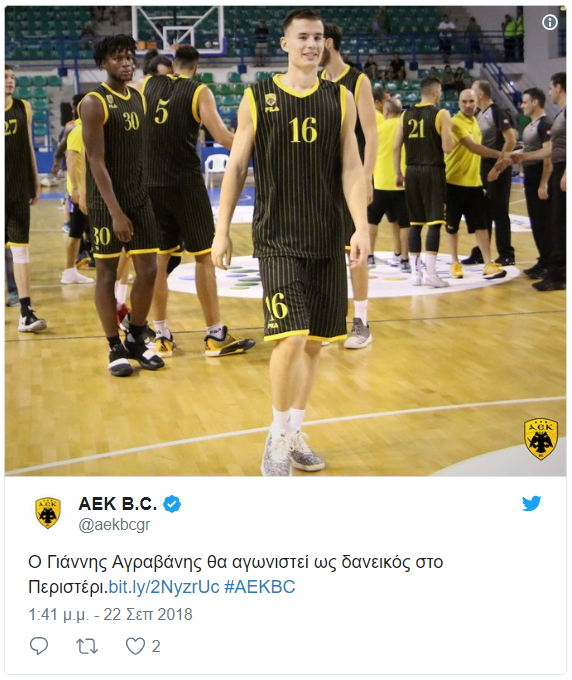Click the AEK B.C. profile avatar
This screenshot has width=572, height=680.
[48, 513]
